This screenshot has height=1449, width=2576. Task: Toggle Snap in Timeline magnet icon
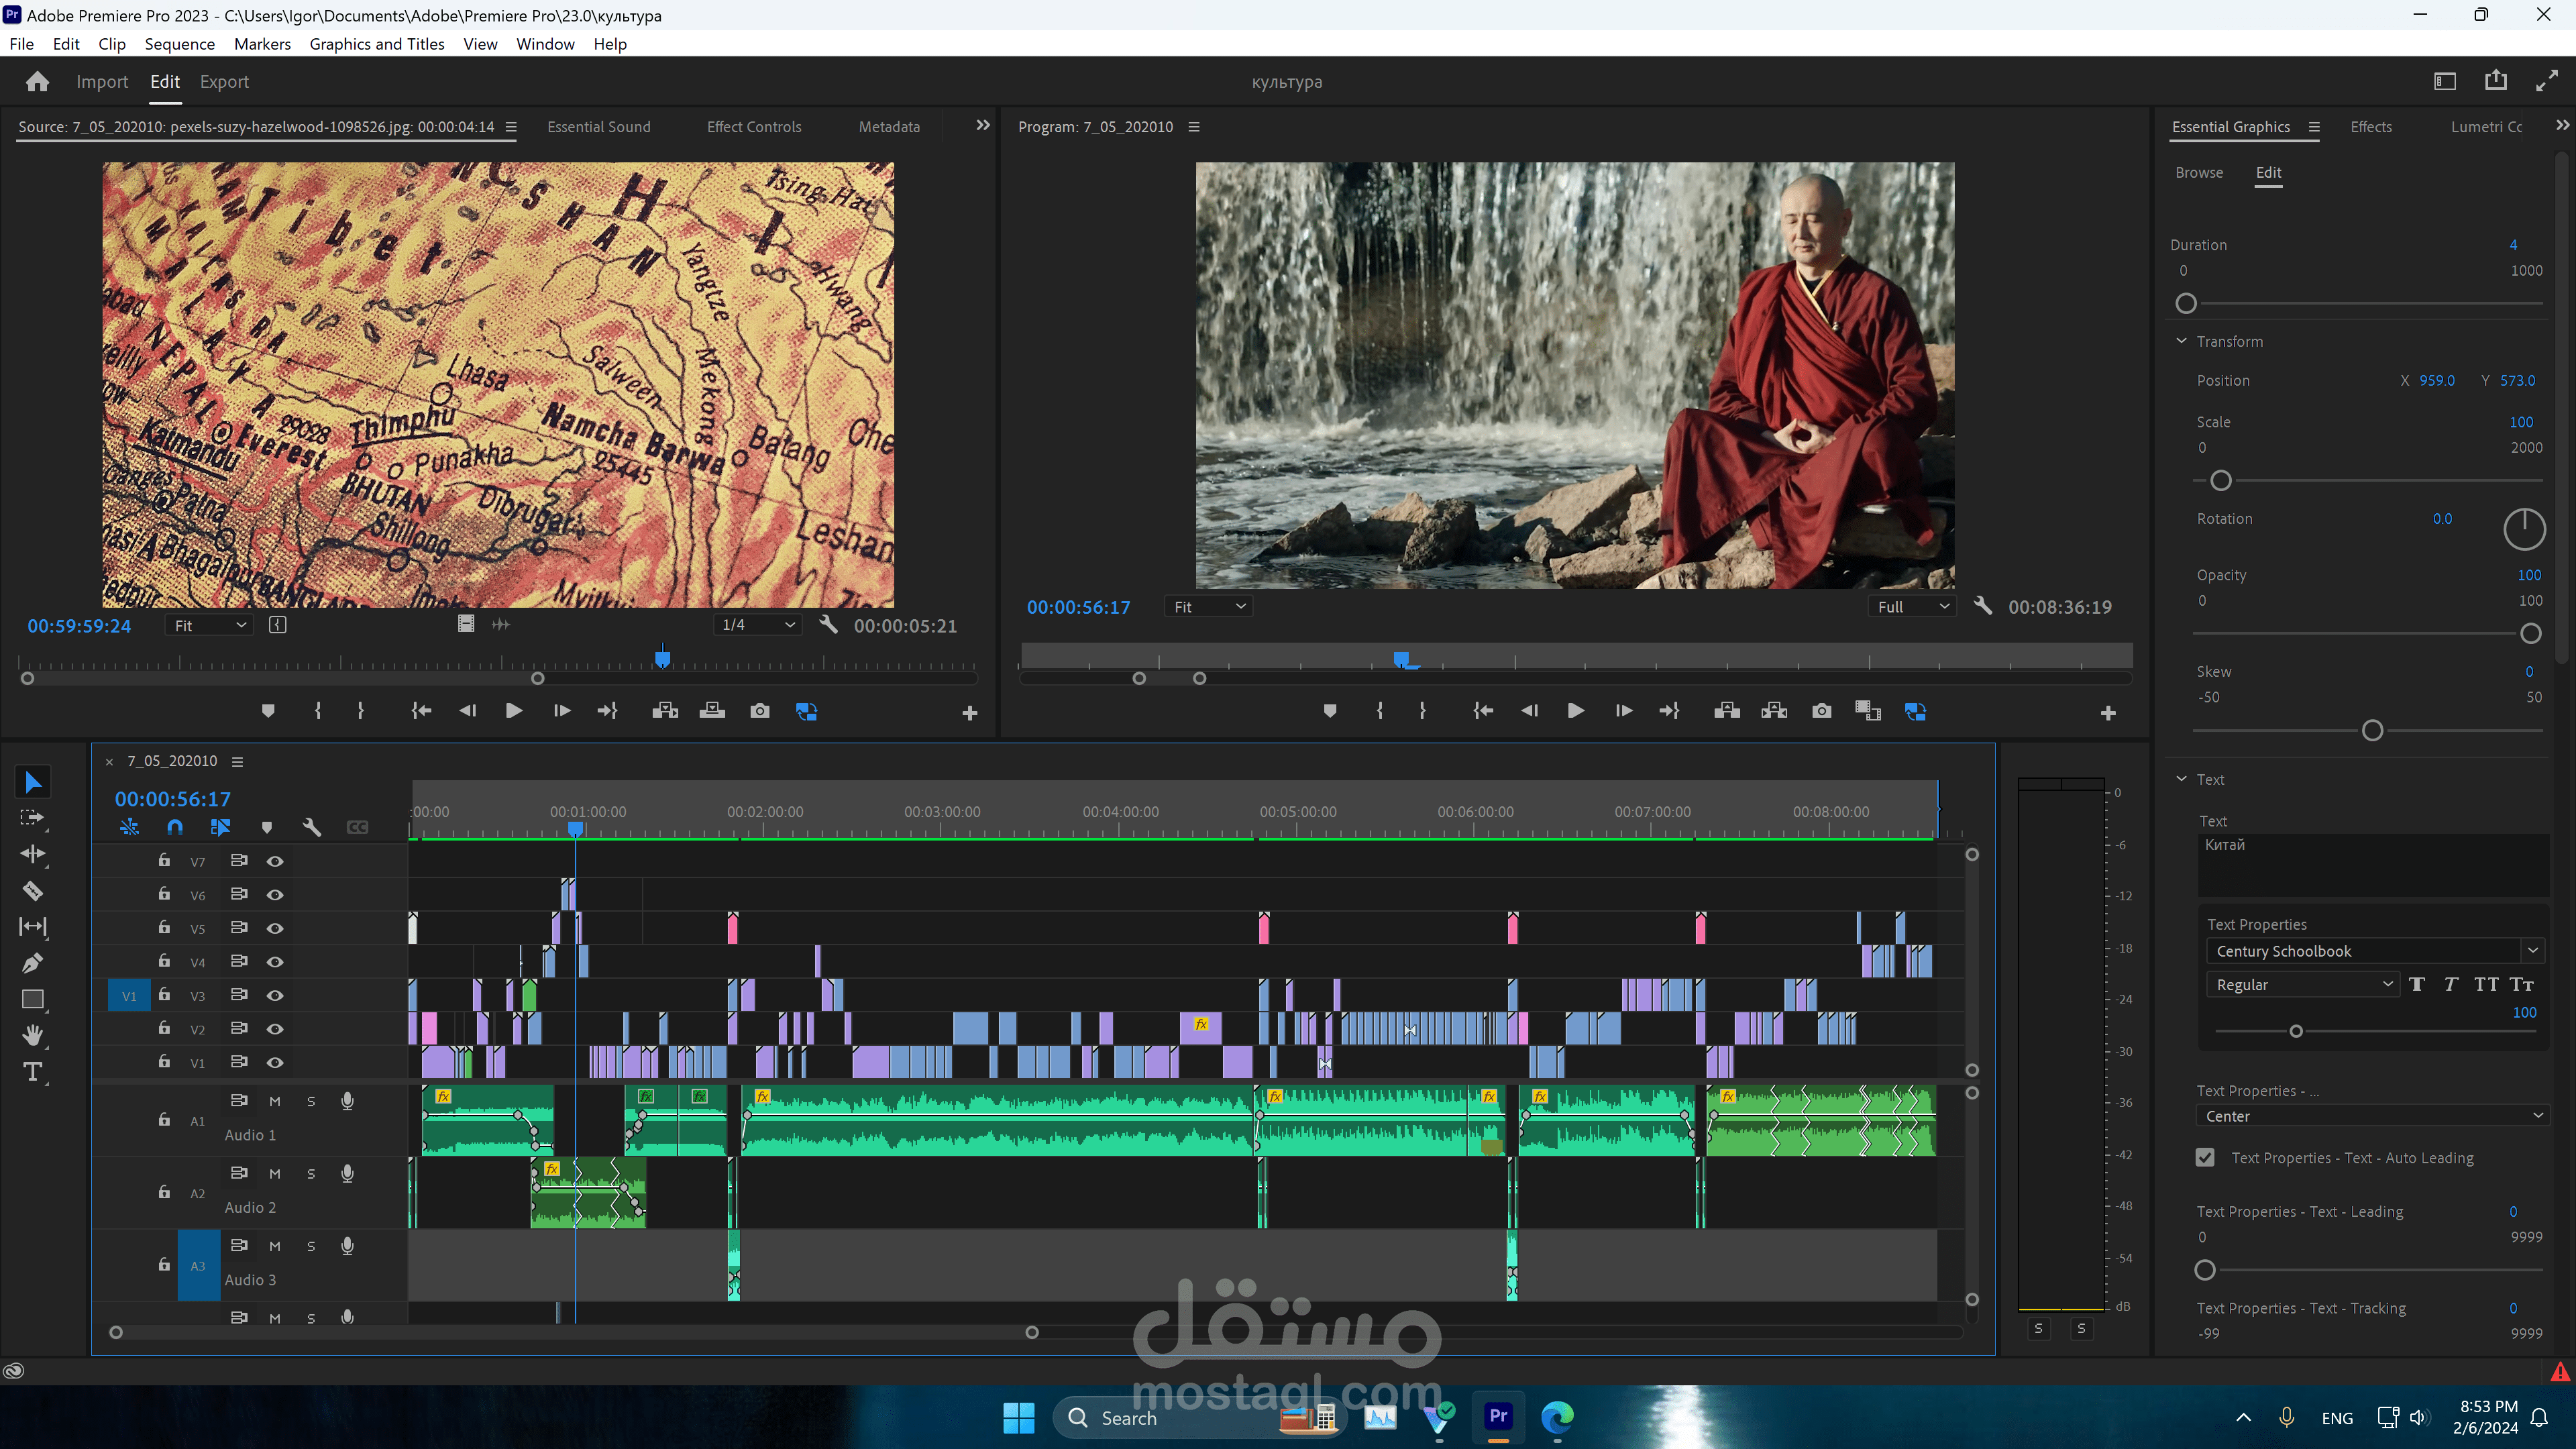(175, 827)
